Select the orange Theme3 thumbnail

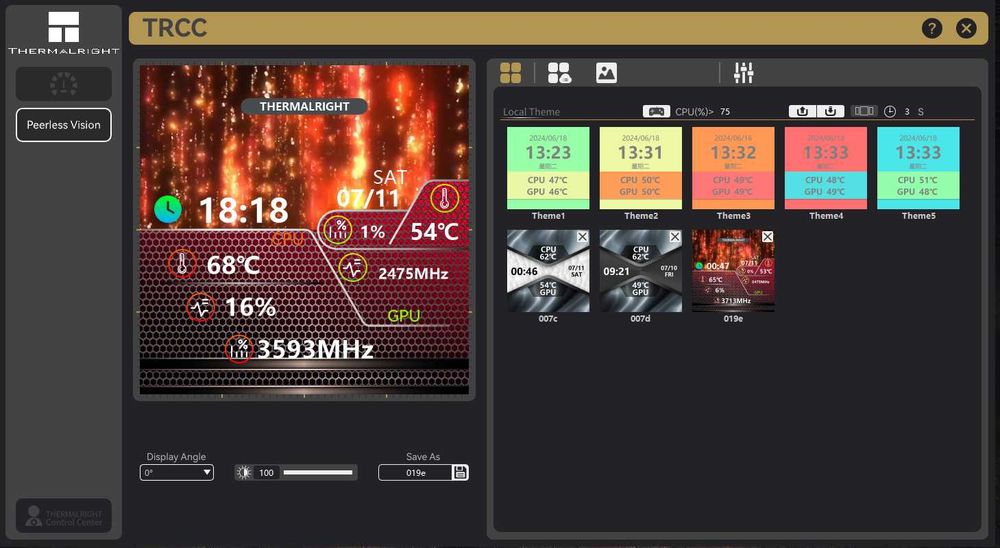point(733,168)
